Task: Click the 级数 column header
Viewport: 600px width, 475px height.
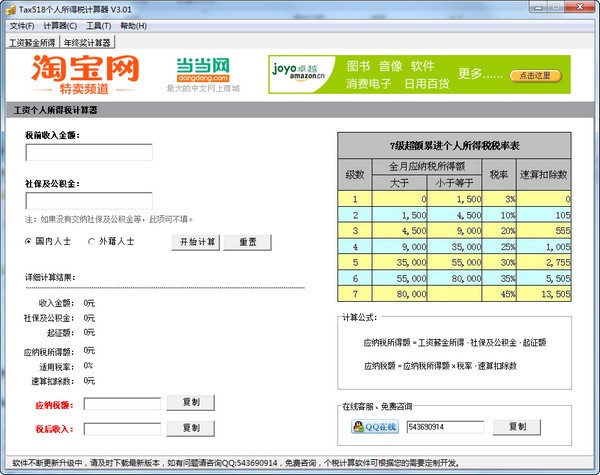Action: pyautogui.click(x=355, y=175)
